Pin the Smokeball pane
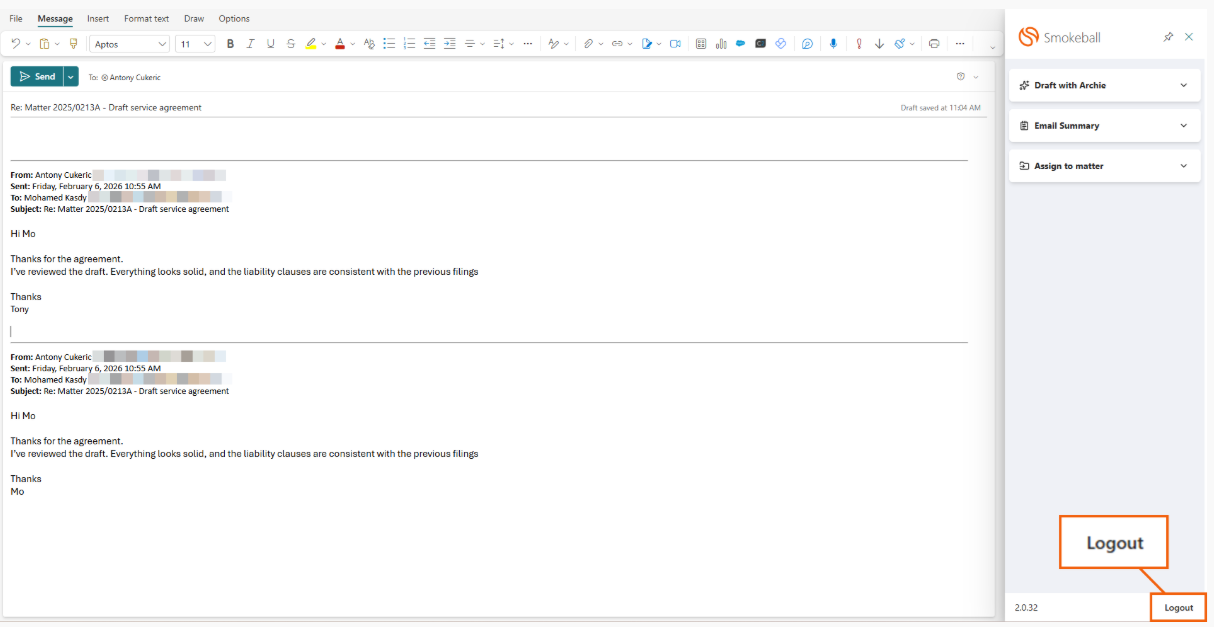This screenshot has height=627, width=1214. coord(1168,36)
